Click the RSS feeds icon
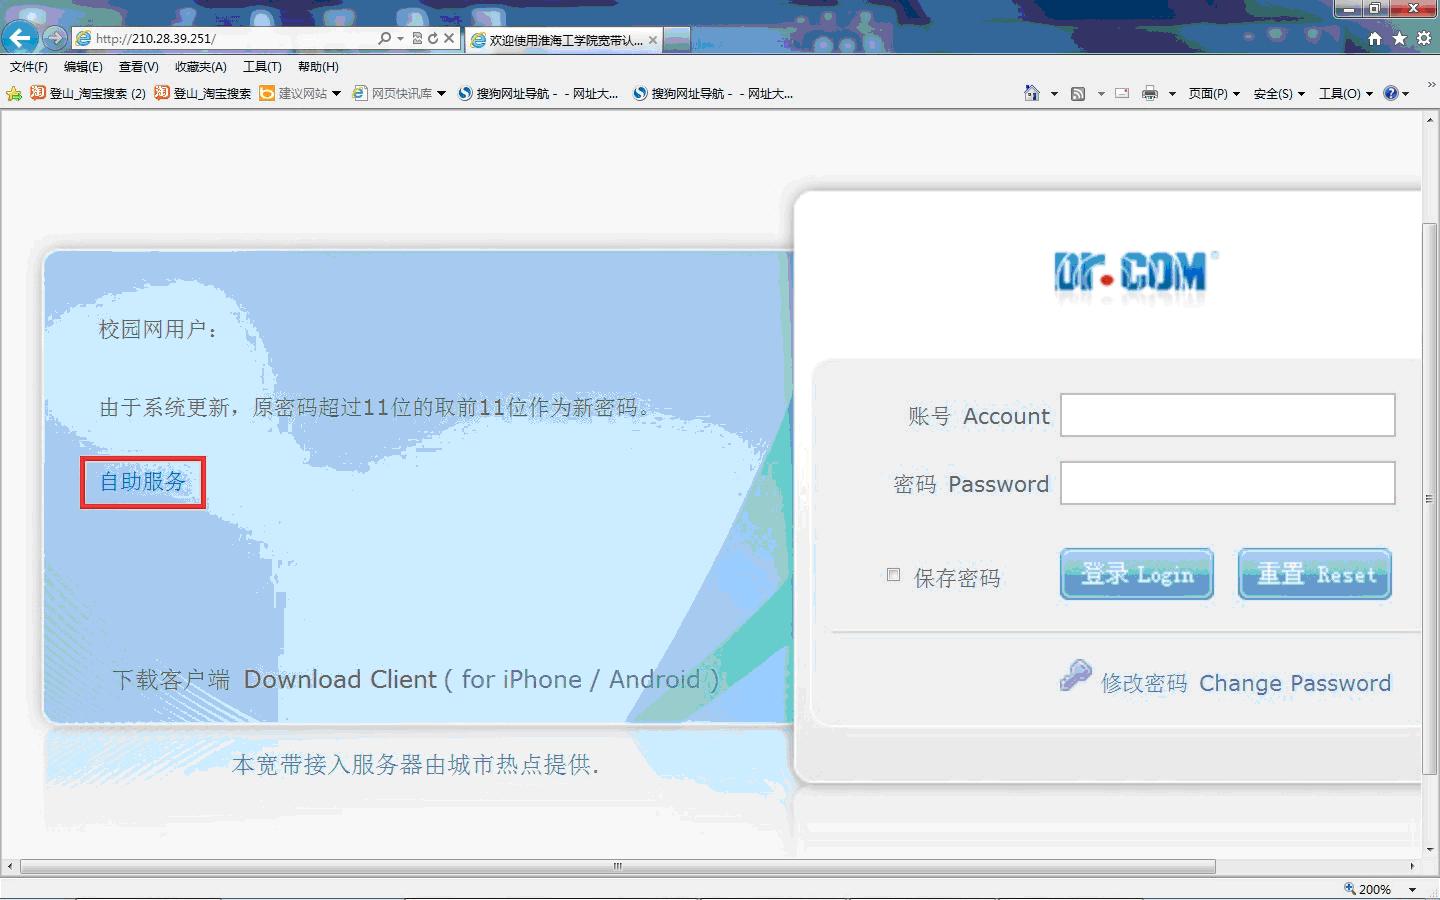 [1078, 93]
